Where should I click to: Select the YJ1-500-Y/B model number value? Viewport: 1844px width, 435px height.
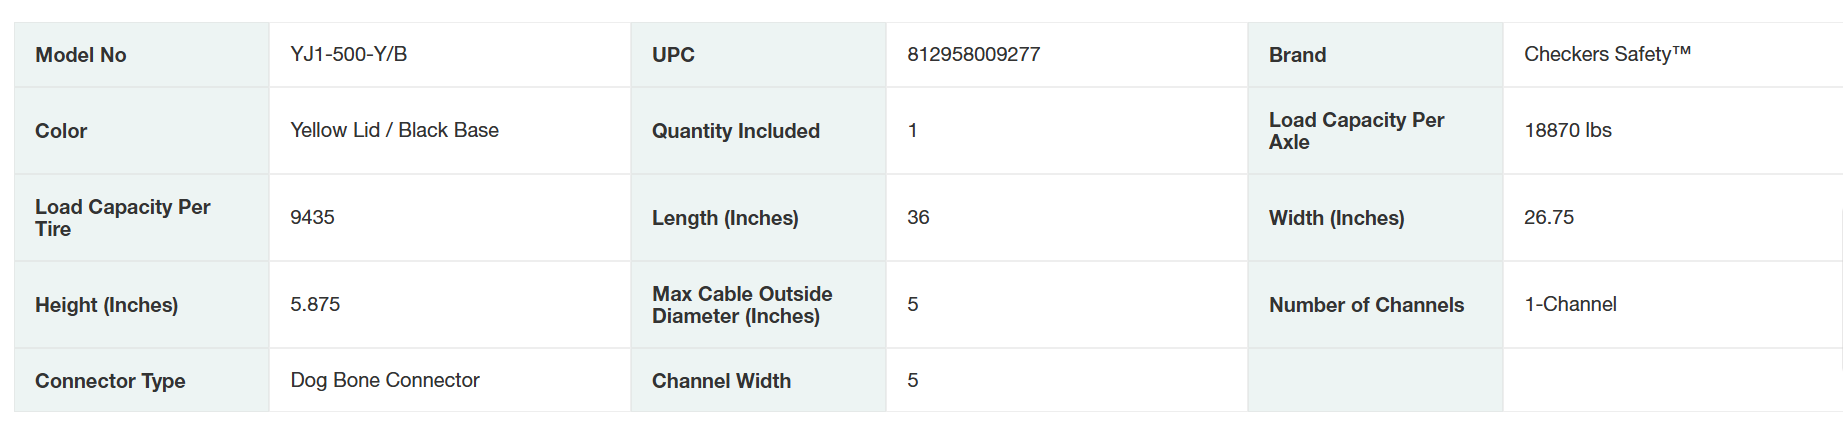348,54
